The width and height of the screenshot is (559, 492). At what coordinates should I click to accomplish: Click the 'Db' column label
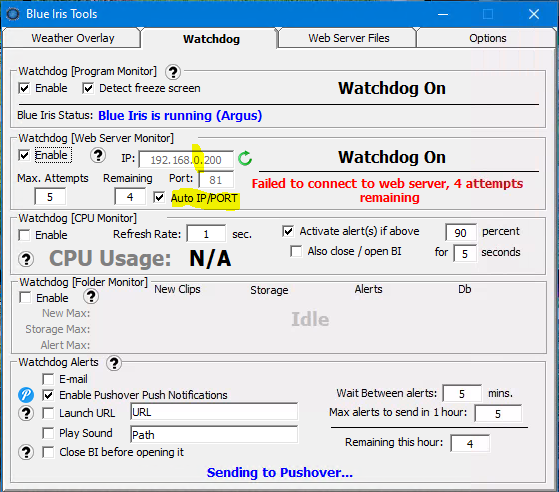465,289
